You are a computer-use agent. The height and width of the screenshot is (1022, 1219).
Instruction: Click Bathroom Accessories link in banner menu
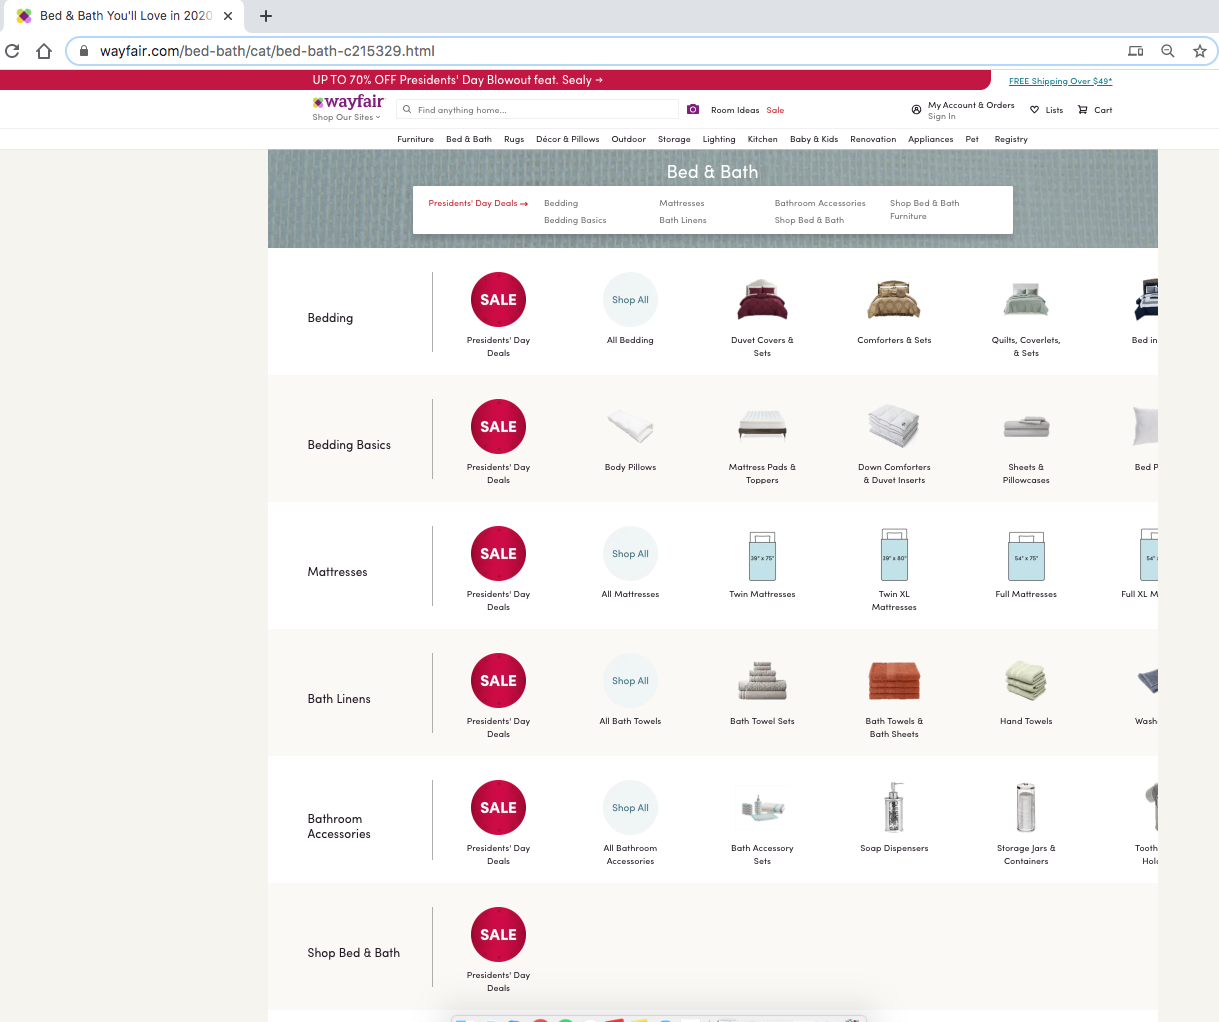pyautogui.click(x=820, y=203)
